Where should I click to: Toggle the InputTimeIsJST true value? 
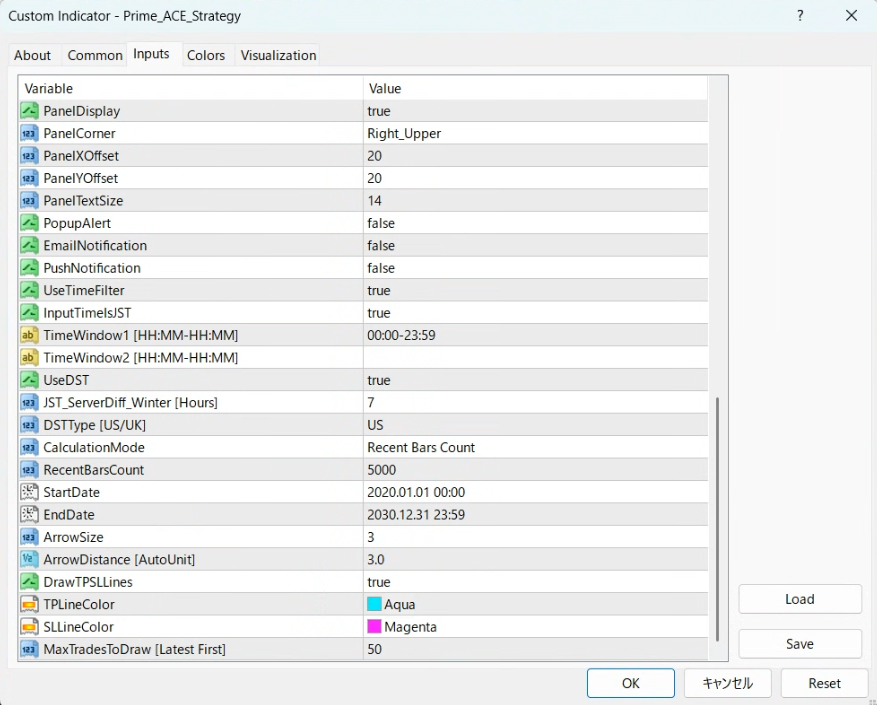[535, 312]
